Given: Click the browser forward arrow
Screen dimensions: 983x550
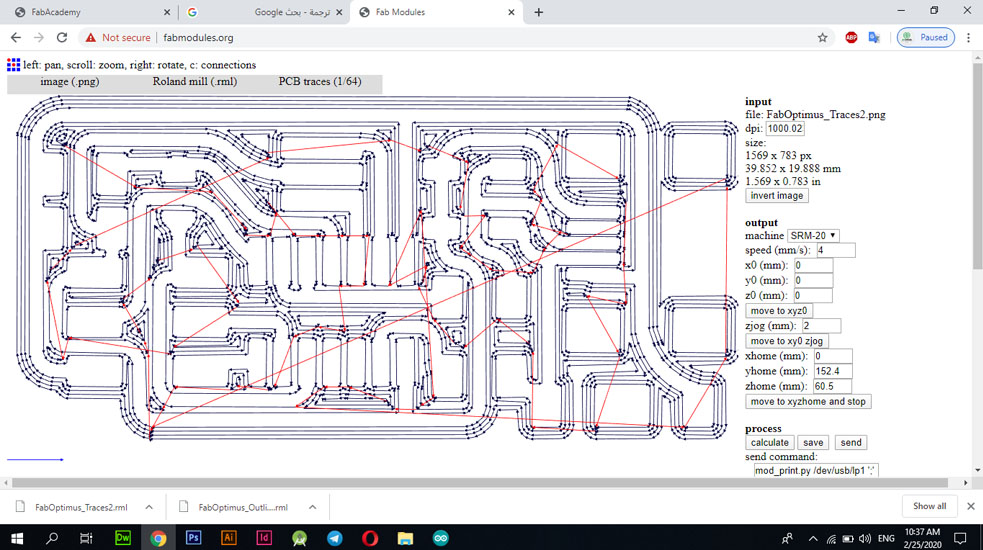Looking at the screenshot, I should click(39, 38).
